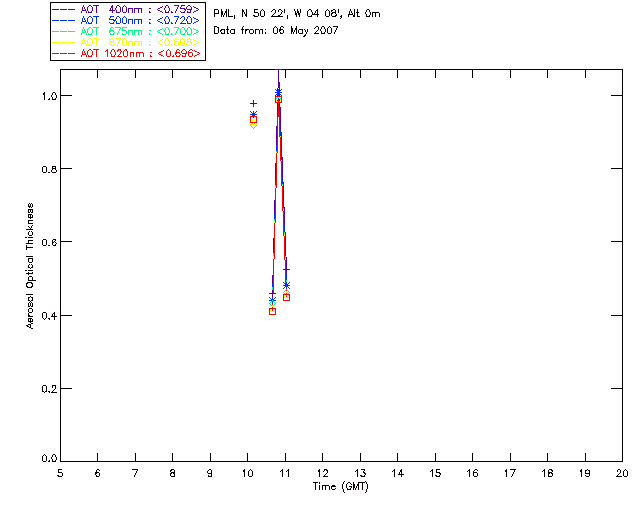Click the 0.2 y-axis tick label
The height and width of the screenshot is (512, 640).
point(49,389)
